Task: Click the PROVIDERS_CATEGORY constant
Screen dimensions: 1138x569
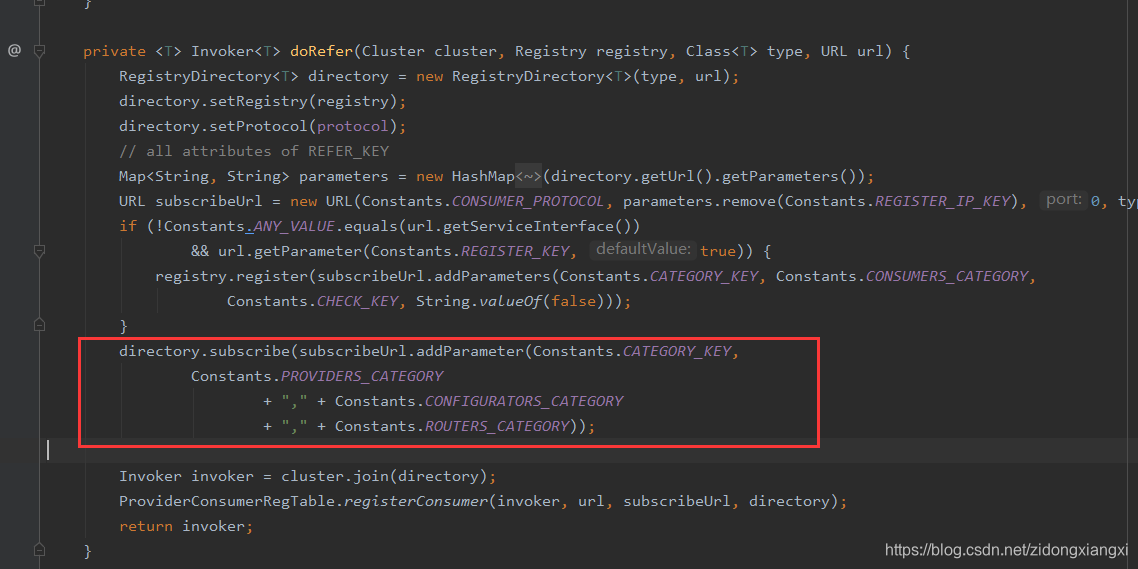Action: tap(362, 377)
